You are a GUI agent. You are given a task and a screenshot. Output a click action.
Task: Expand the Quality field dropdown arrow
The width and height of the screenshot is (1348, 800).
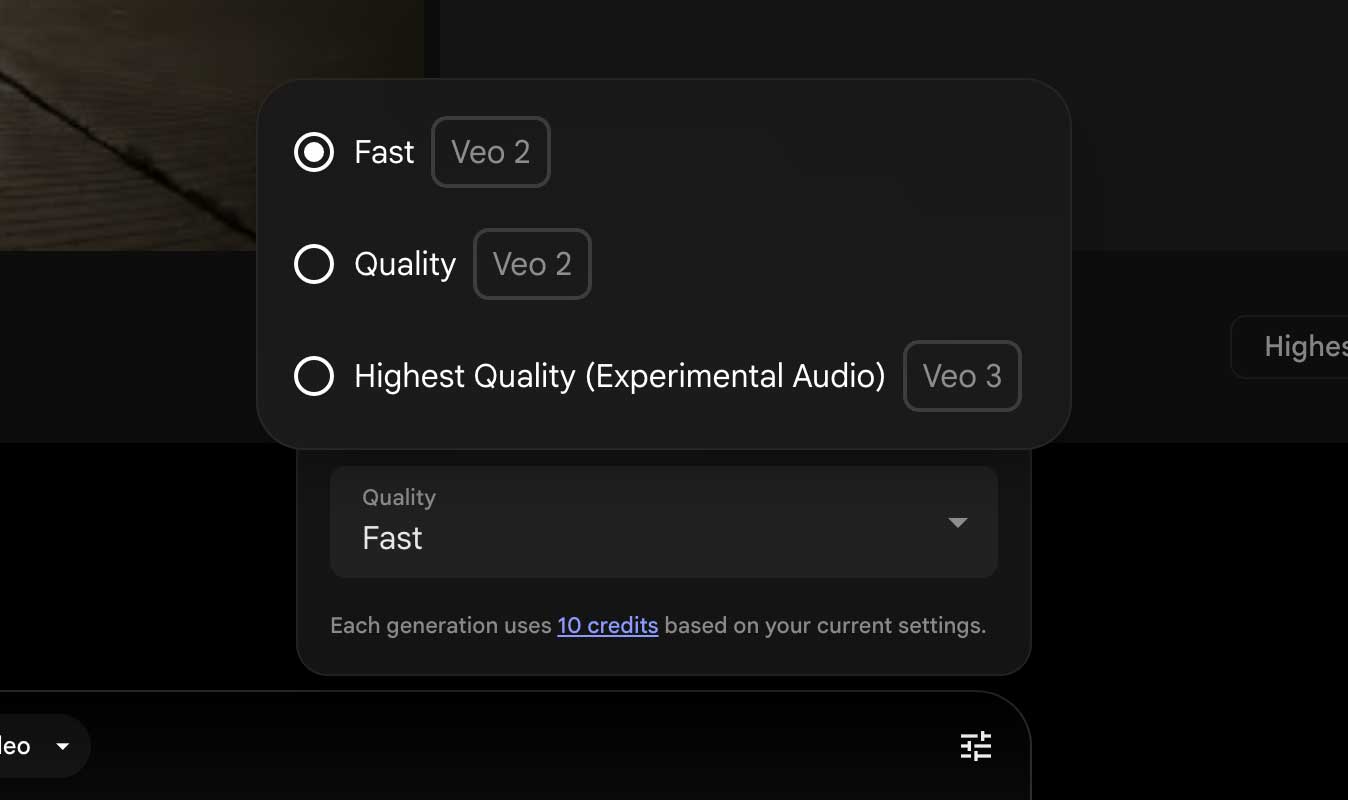click(x=957, y=522)
